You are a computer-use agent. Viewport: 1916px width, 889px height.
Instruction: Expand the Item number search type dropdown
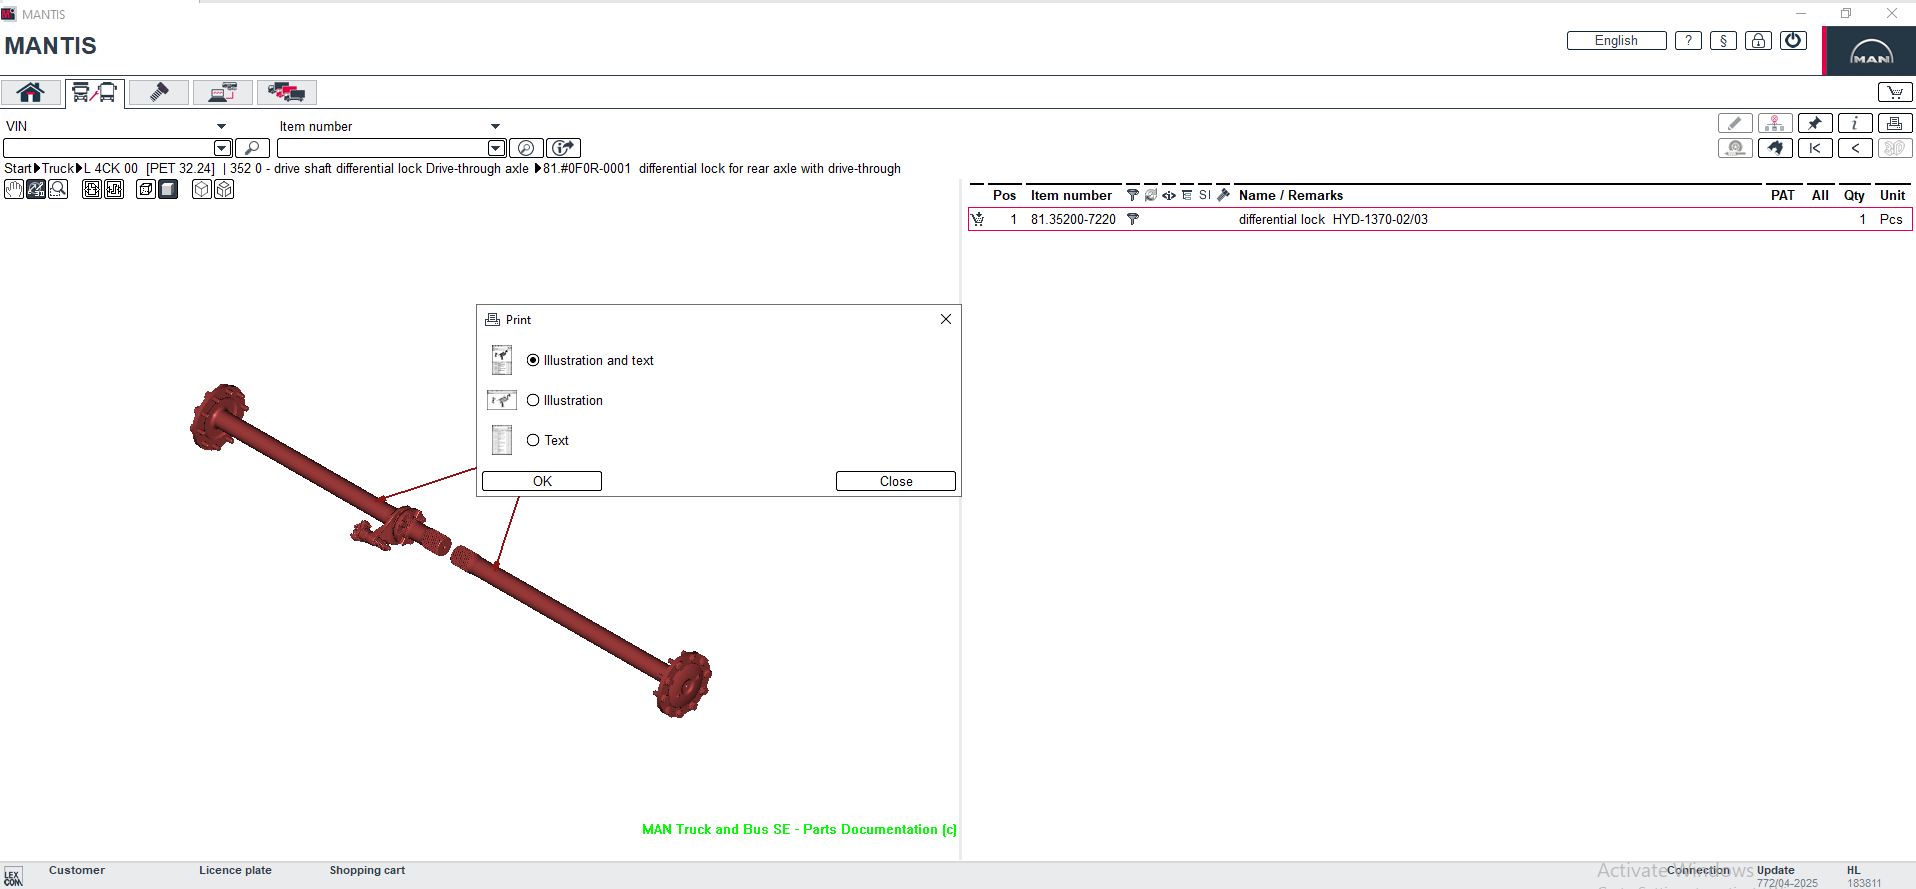(x=495, y=126)
